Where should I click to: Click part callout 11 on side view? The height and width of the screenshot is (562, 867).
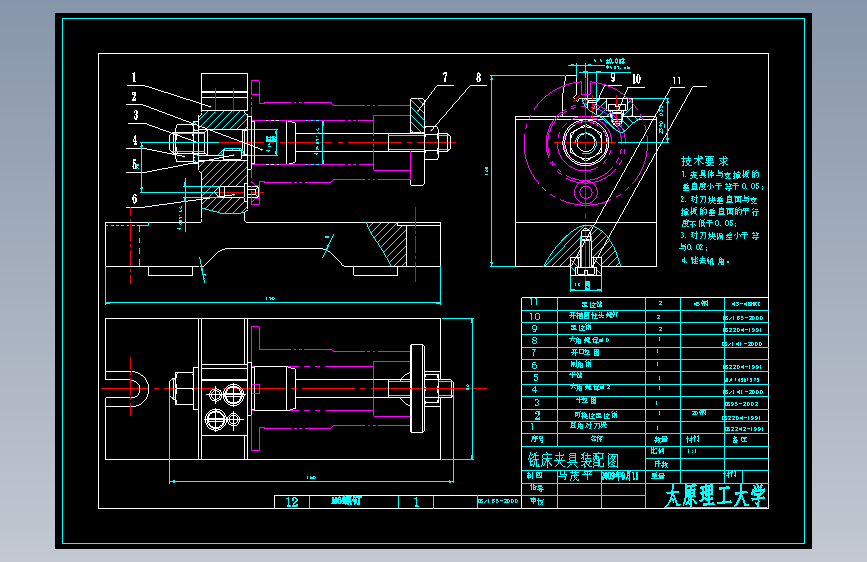click(x=677, y=81)
